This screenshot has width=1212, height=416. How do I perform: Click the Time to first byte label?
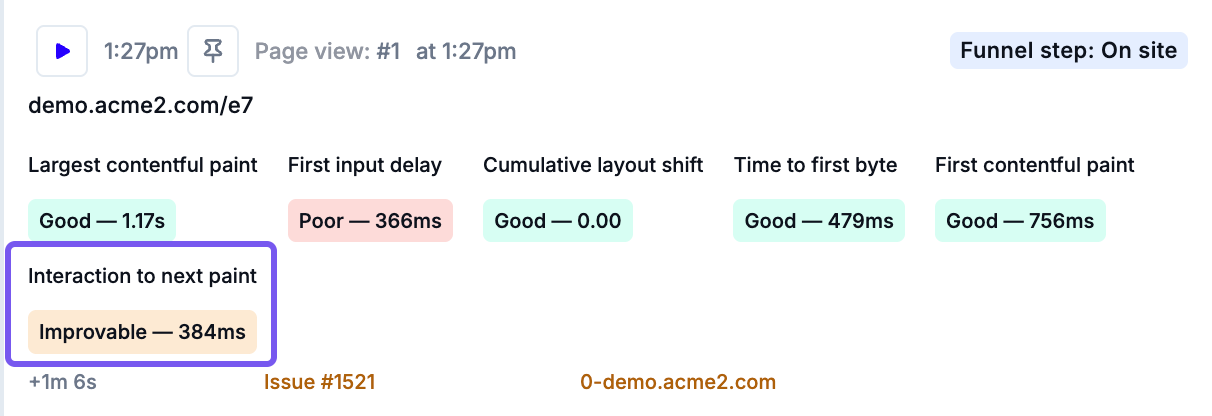tap(815, 165)
